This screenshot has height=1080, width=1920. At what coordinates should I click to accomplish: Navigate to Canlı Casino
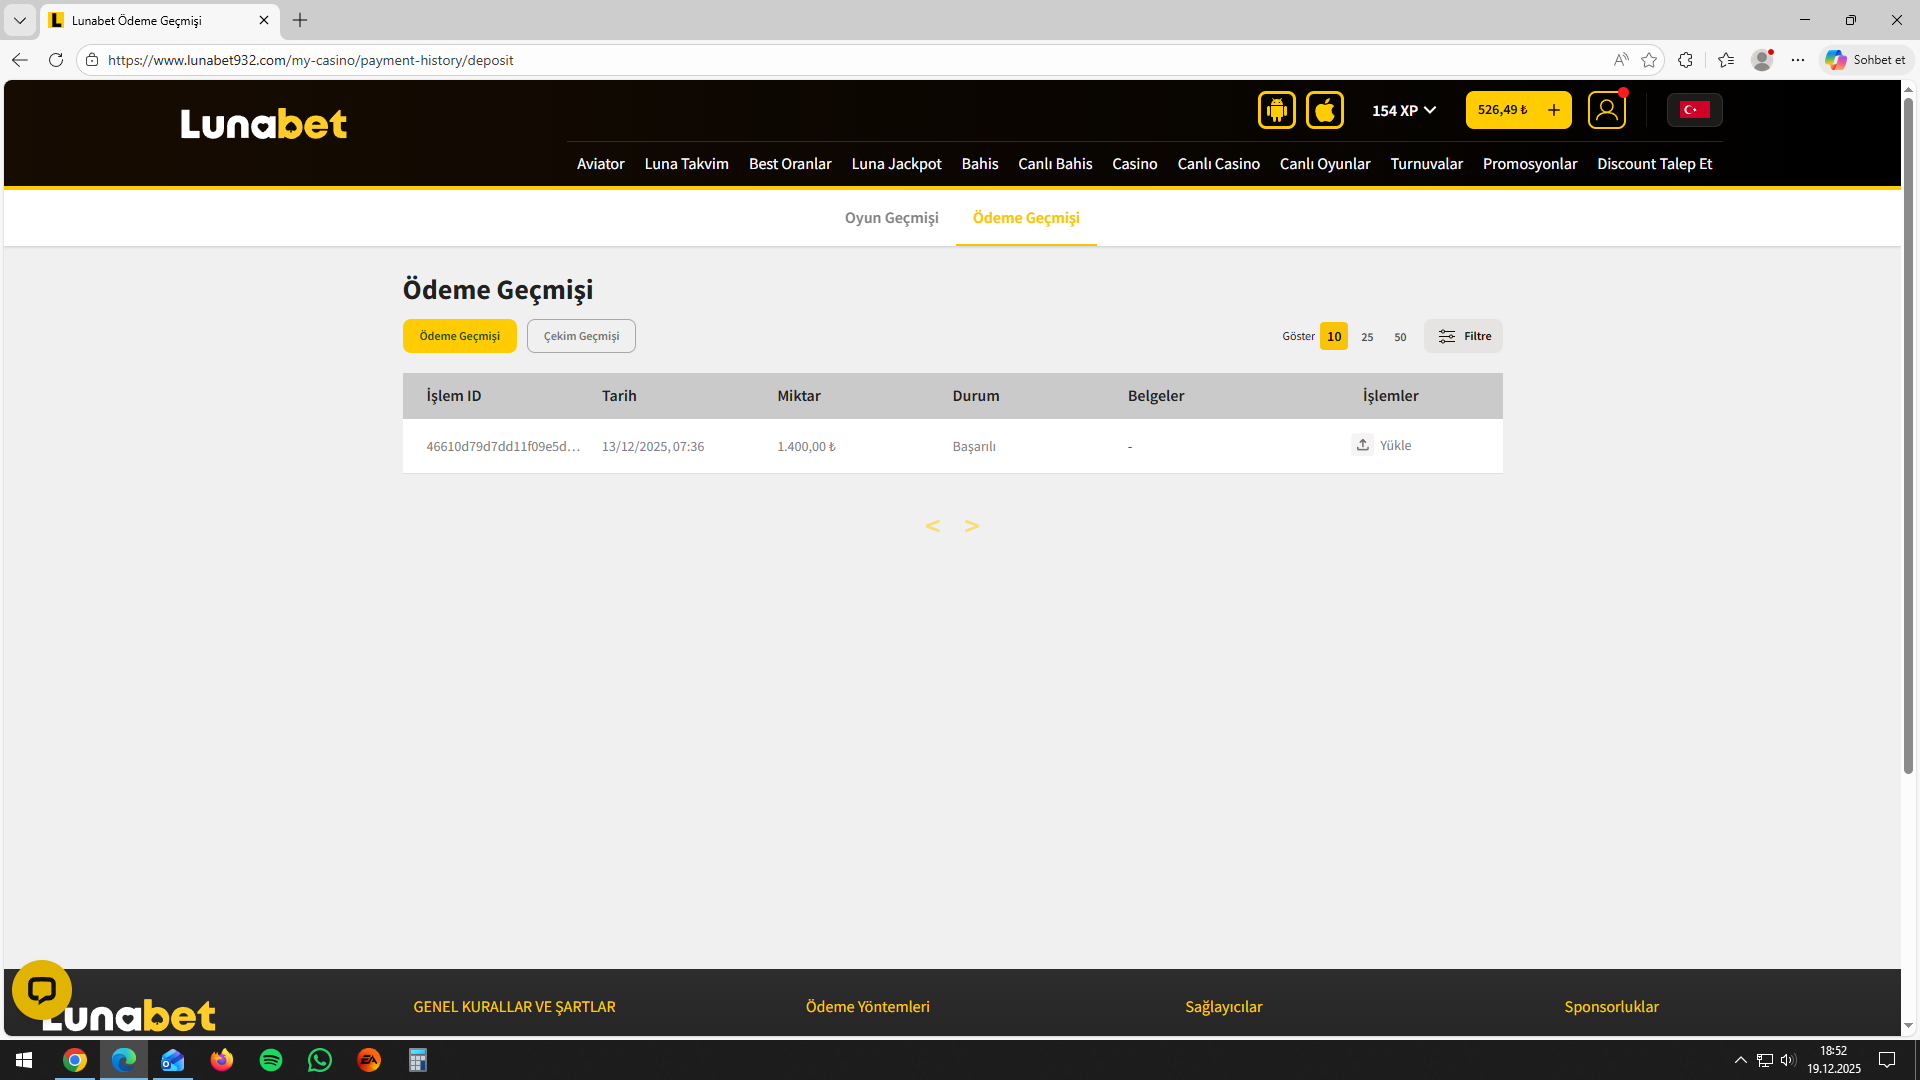1219,164
